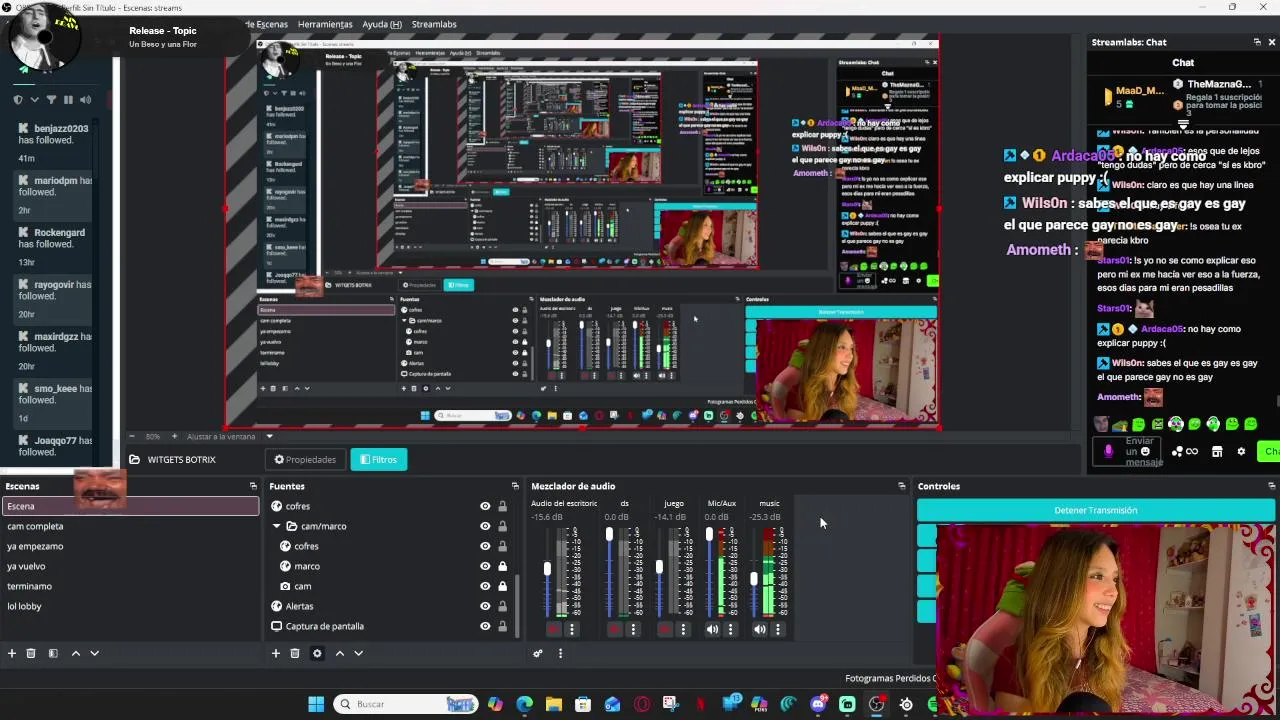The width and height of the screenshot is (1280, 720).
Task: Adjust Mic/Aux volume slider
Action: point(709,535)
